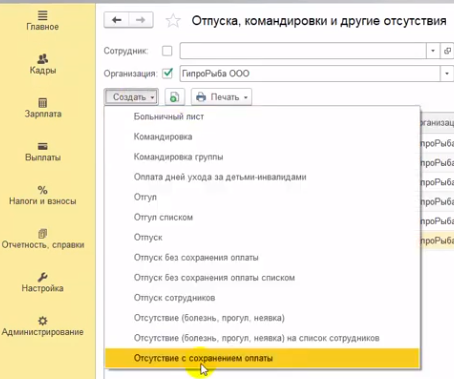Open the Выплаты section icon
The width and height of the screenshot is (454, 379).
tap(42, 146)
